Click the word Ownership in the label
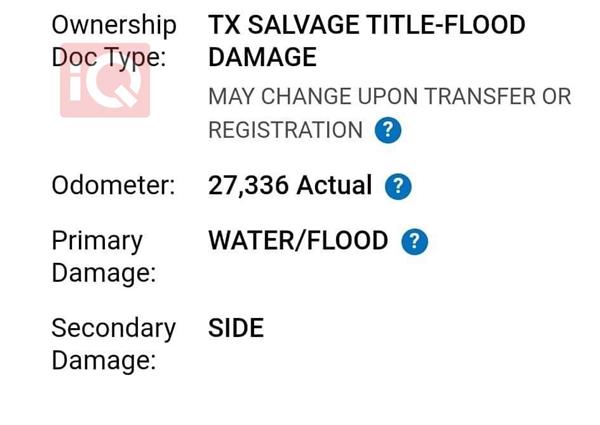The height and width of the screenshot is (425, 600). (113, 25)
